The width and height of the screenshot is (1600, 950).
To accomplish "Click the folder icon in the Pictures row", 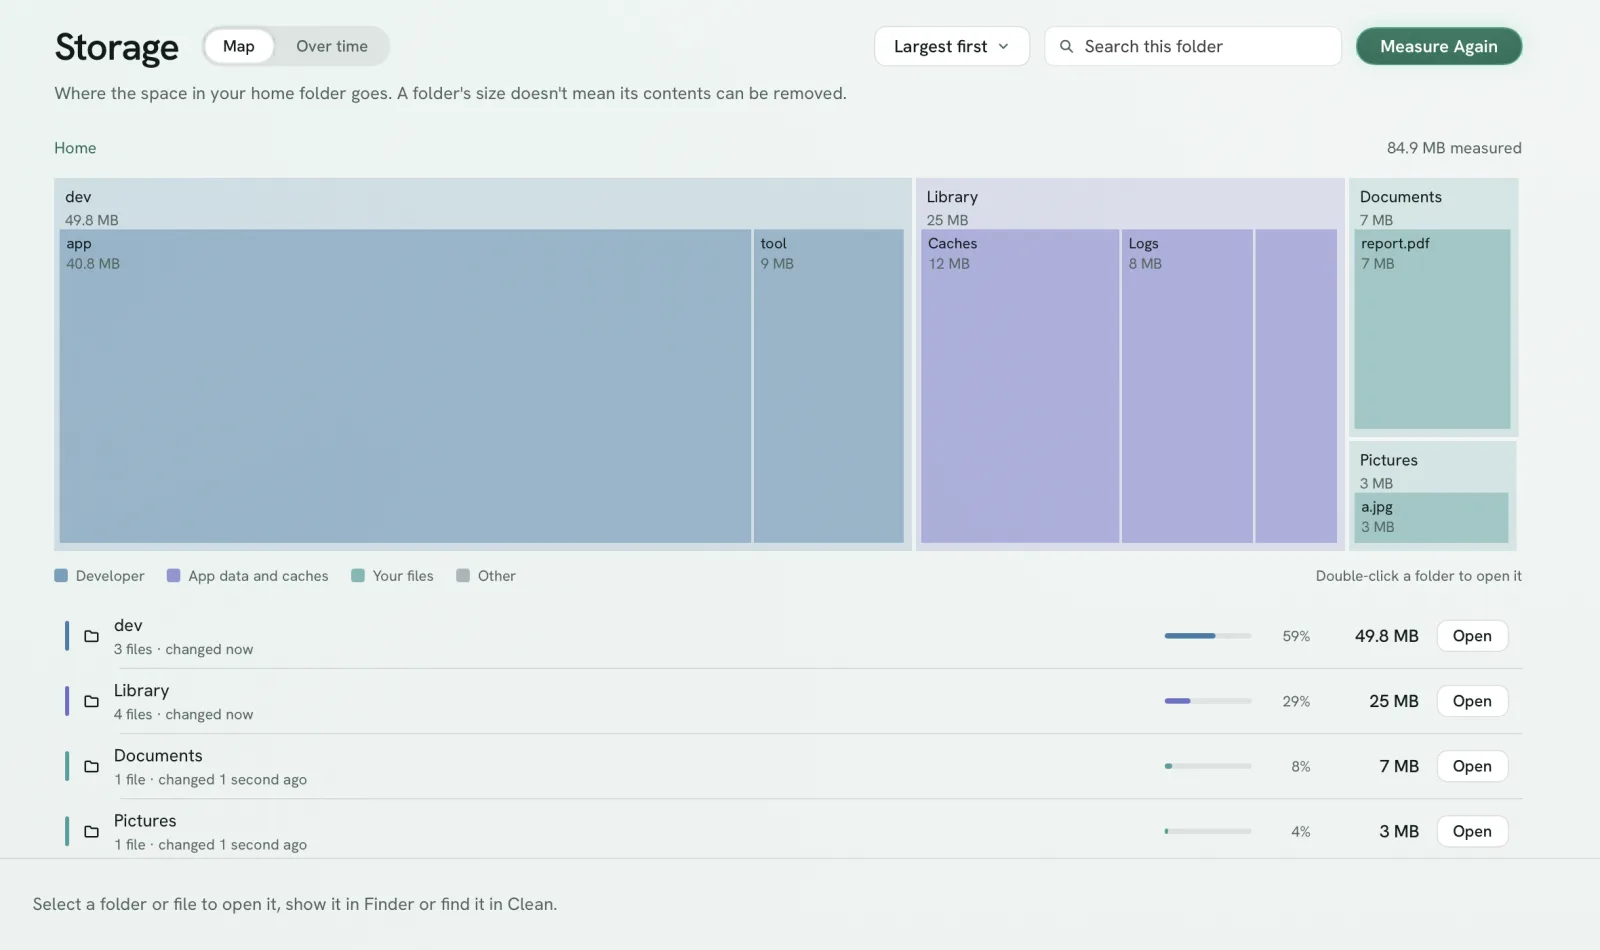I will click(91, 831).
